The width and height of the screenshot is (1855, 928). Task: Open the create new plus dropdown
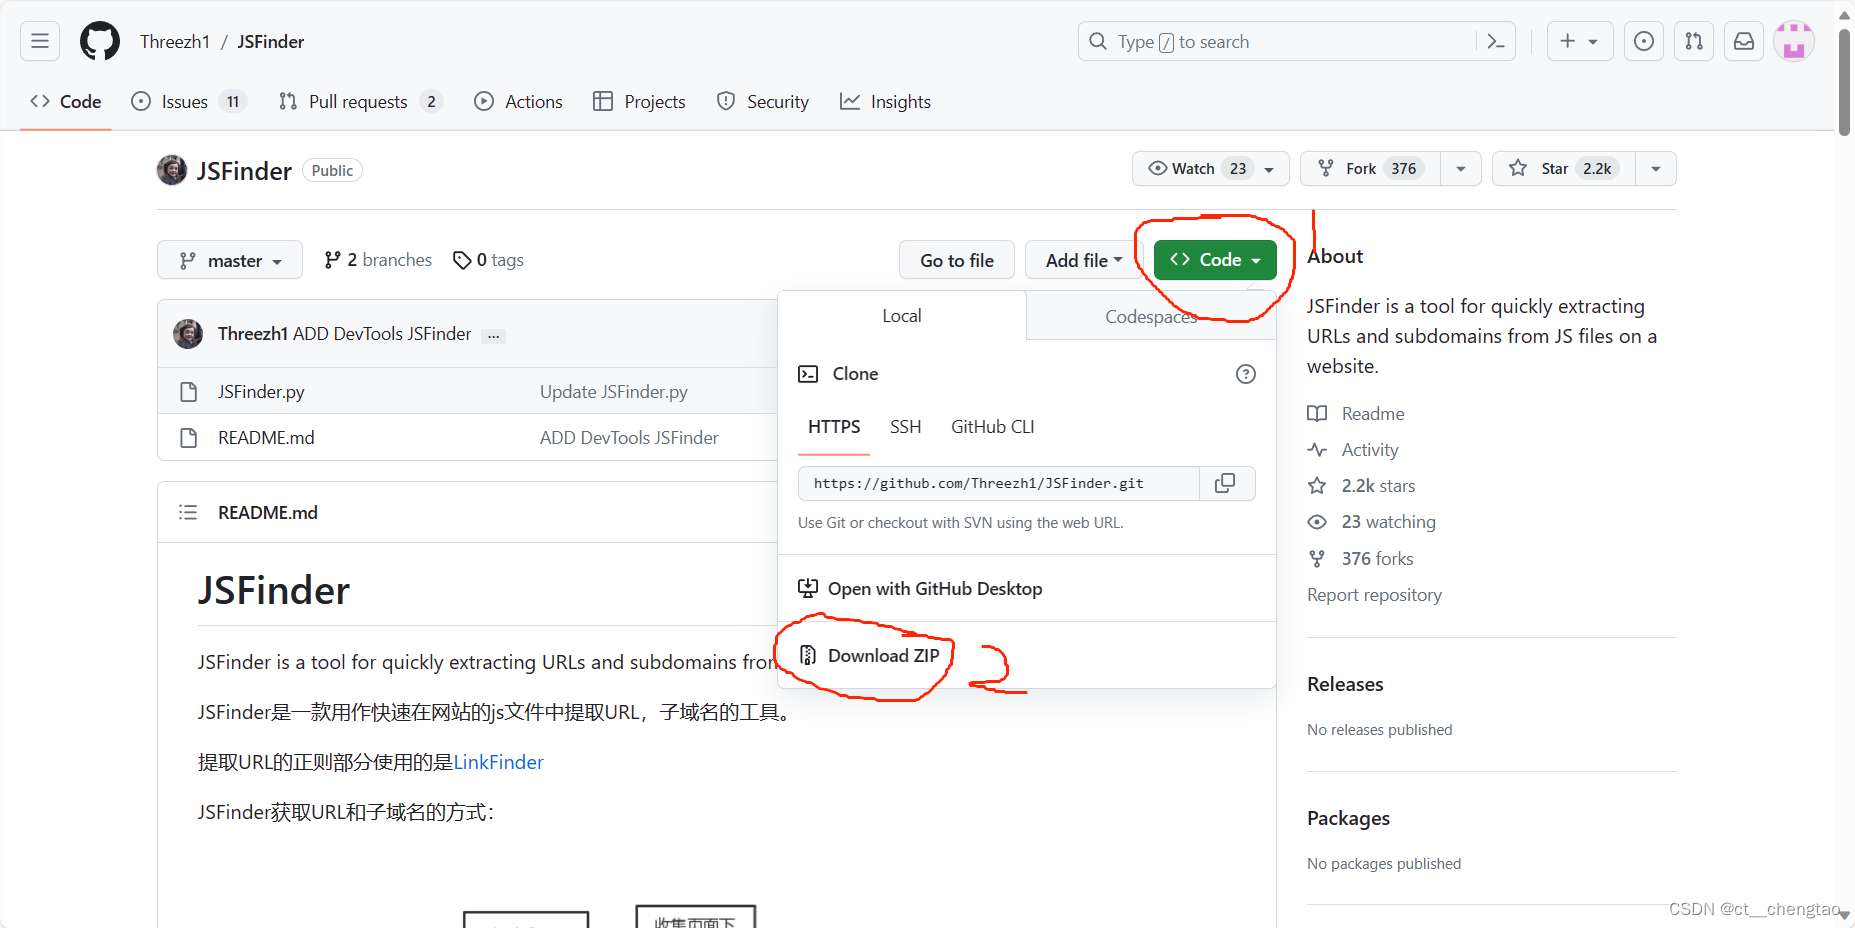point(1580,41)
